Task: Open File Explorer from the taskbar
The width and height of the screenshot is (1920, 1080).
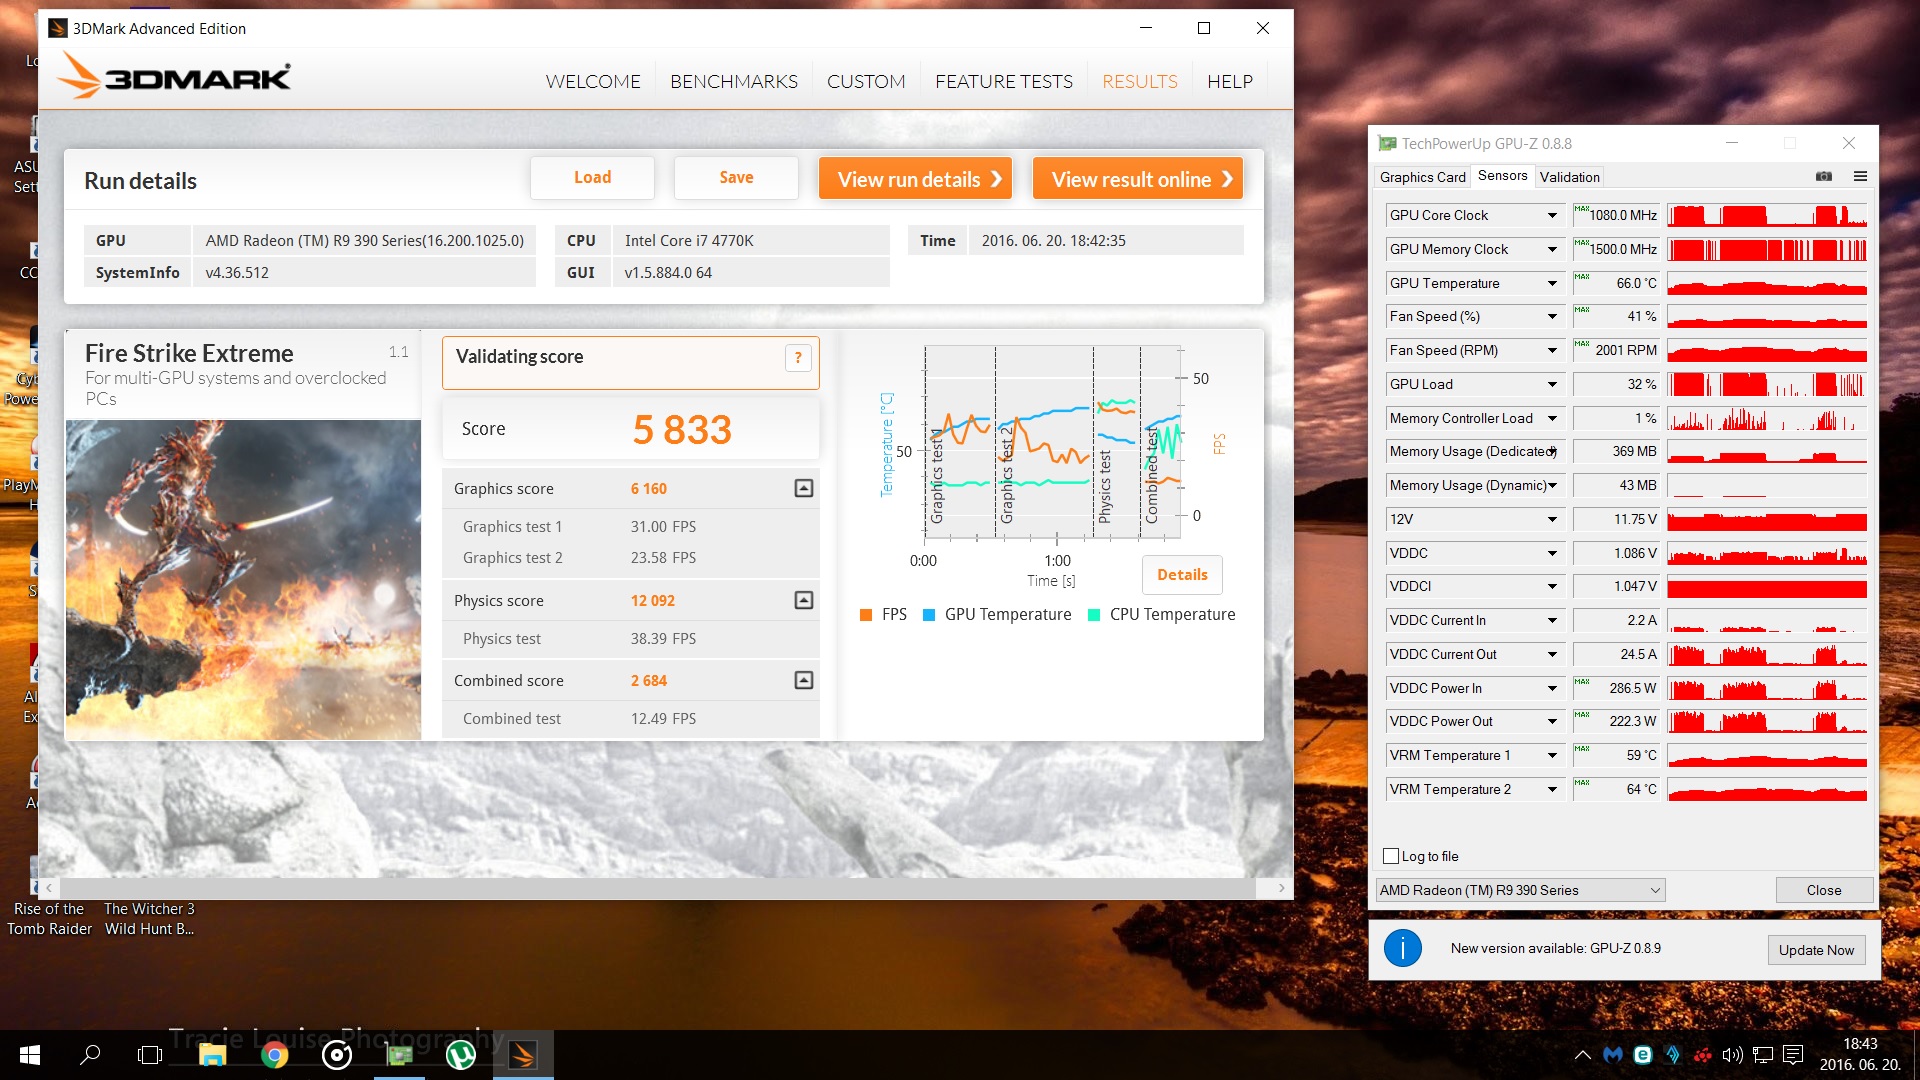Action: 212,1055
